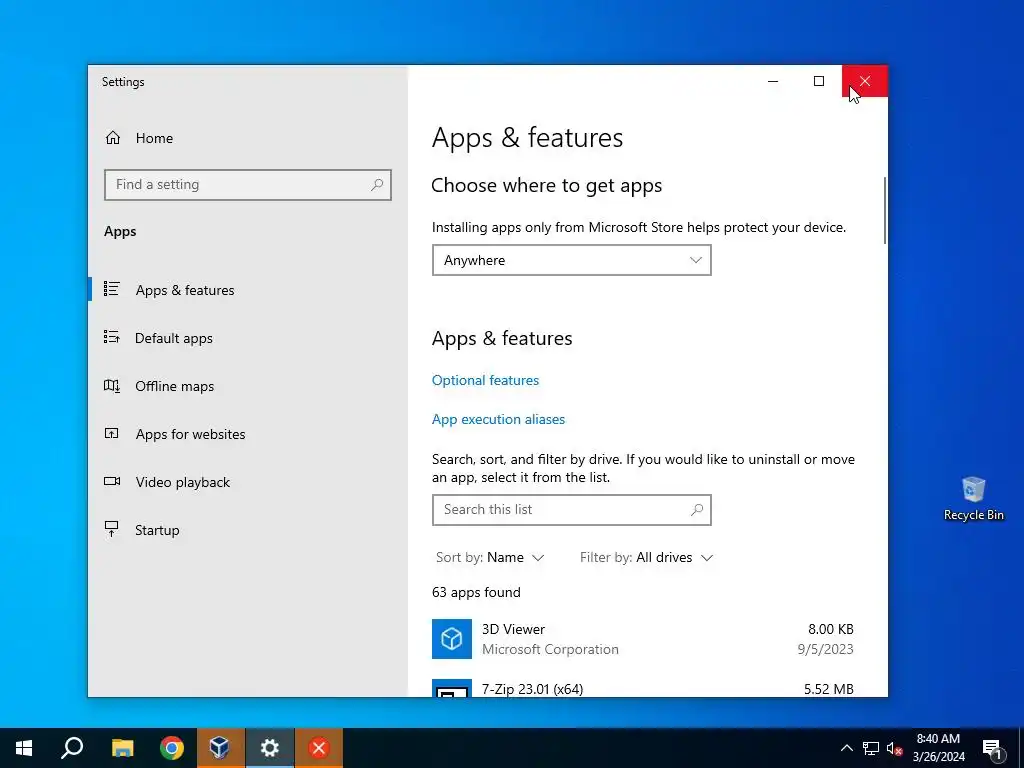Open Apps for websites page
Image resolution: width=1024 pixels, height=768 pixels.
(x=190, y=434)
